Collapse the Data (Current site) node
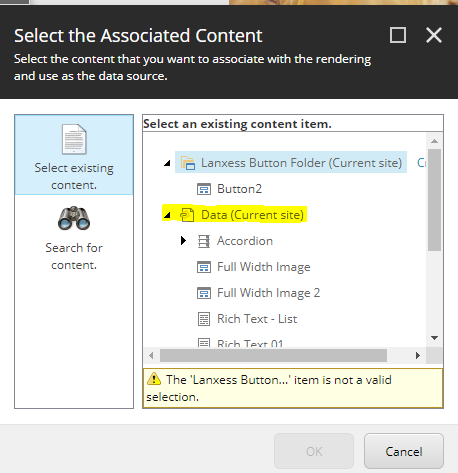This screenshot has height=473, width=458. point(167,215)
